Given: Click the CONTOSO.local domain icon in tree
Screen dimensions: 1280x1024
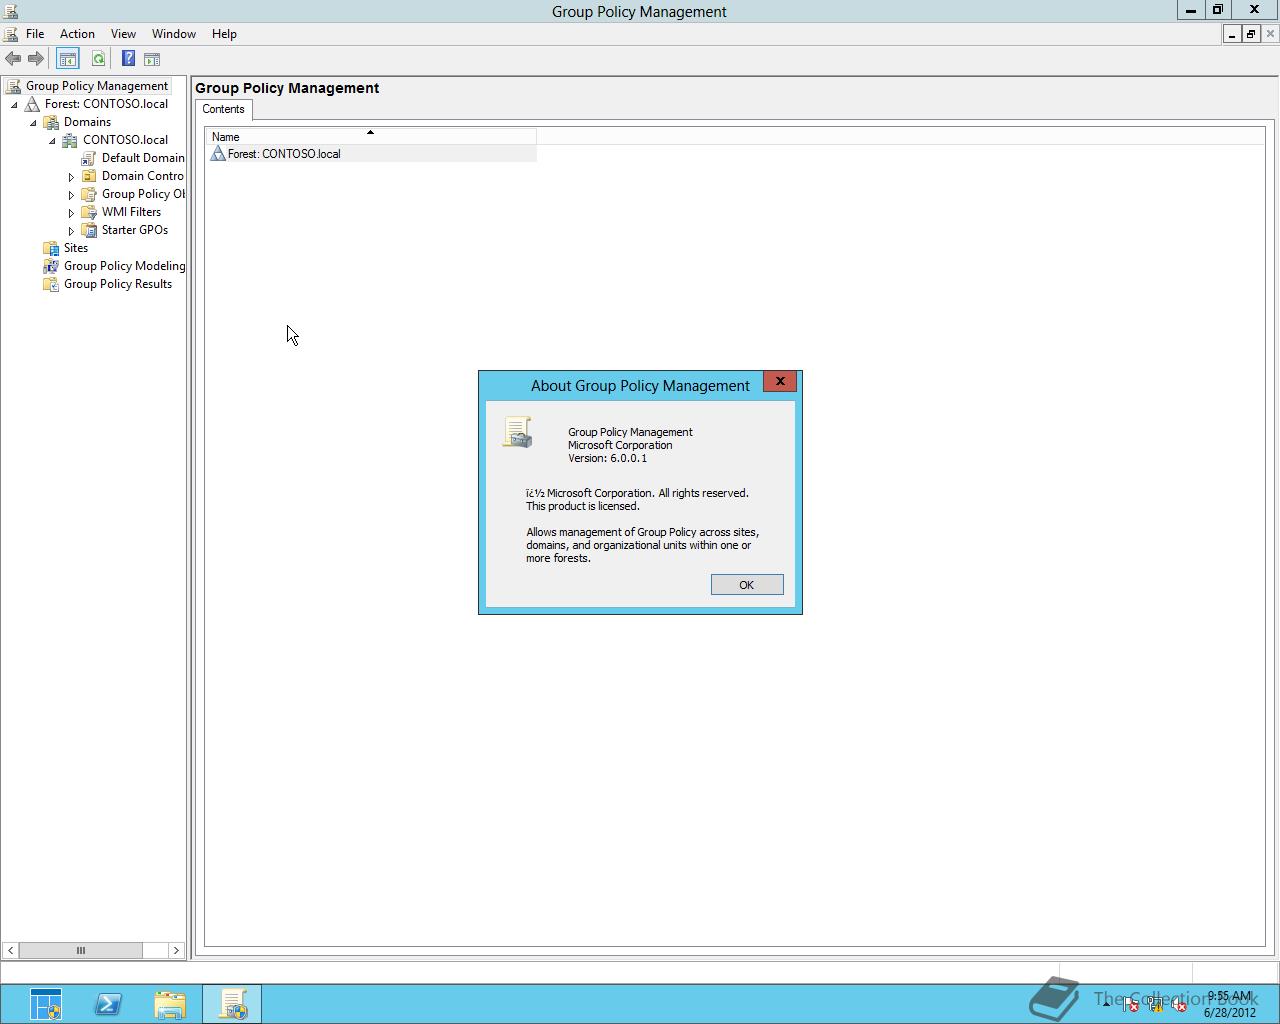Looking at the screenshot, I should 70,140.
